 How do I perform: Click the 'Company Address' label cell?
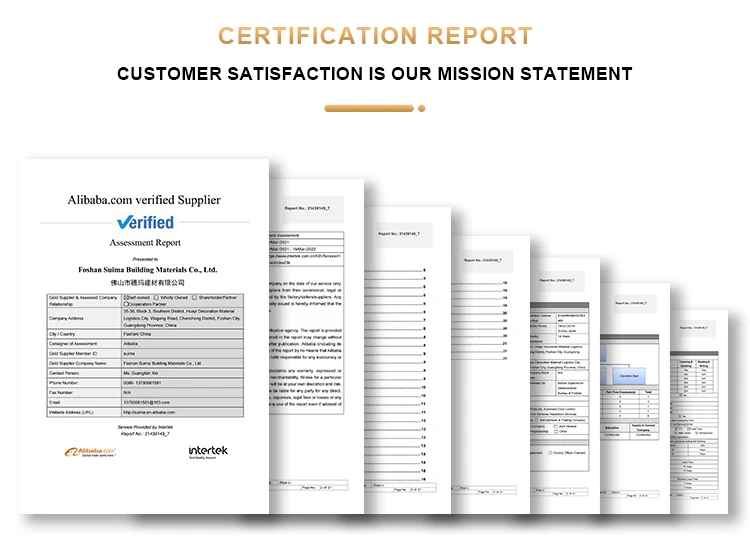coord(84,318)
